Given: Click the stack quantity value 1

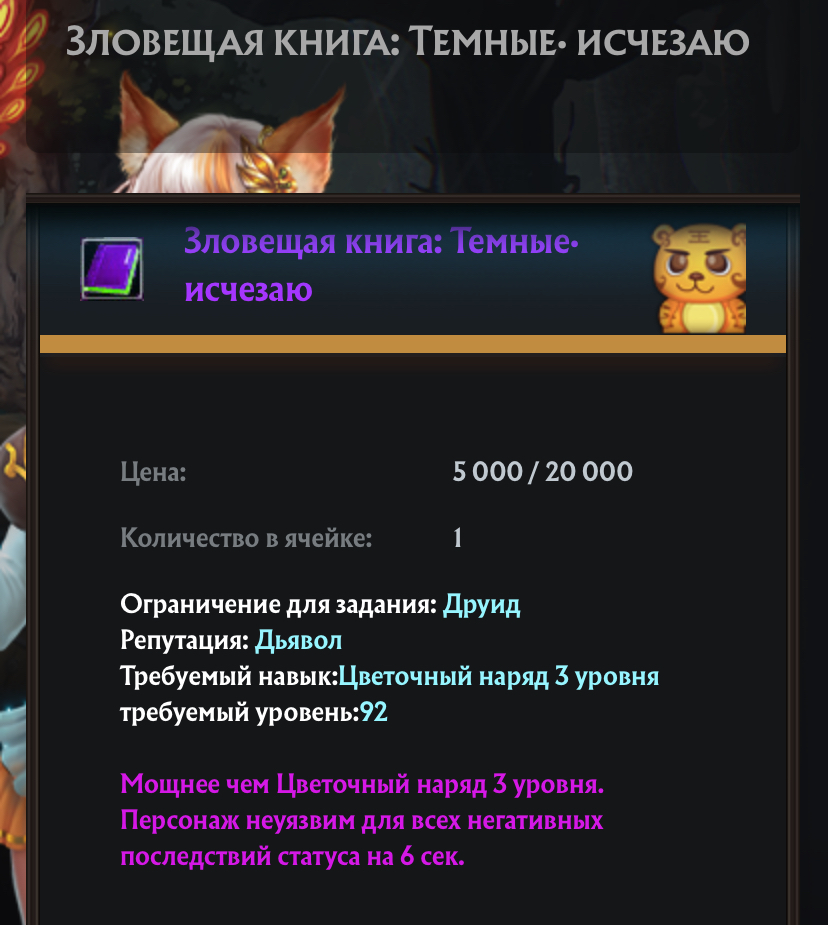Looking at the screenshot, I should tap(458, 538).
